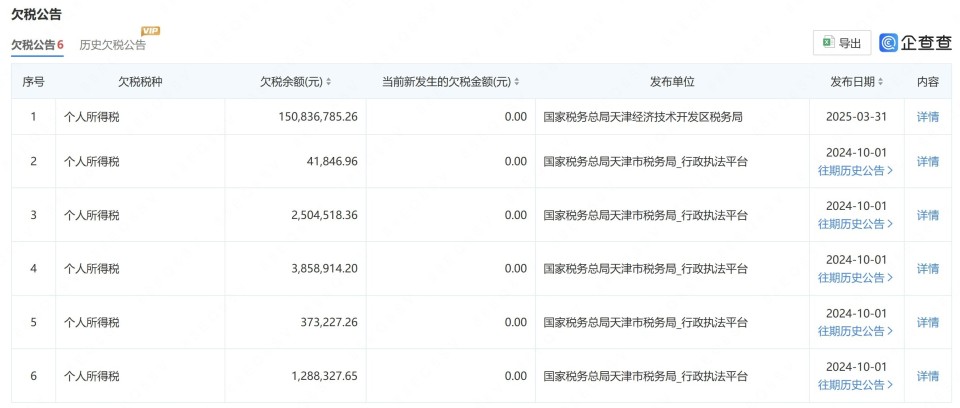Open 详情 for row 5

[x=928, y=322]
